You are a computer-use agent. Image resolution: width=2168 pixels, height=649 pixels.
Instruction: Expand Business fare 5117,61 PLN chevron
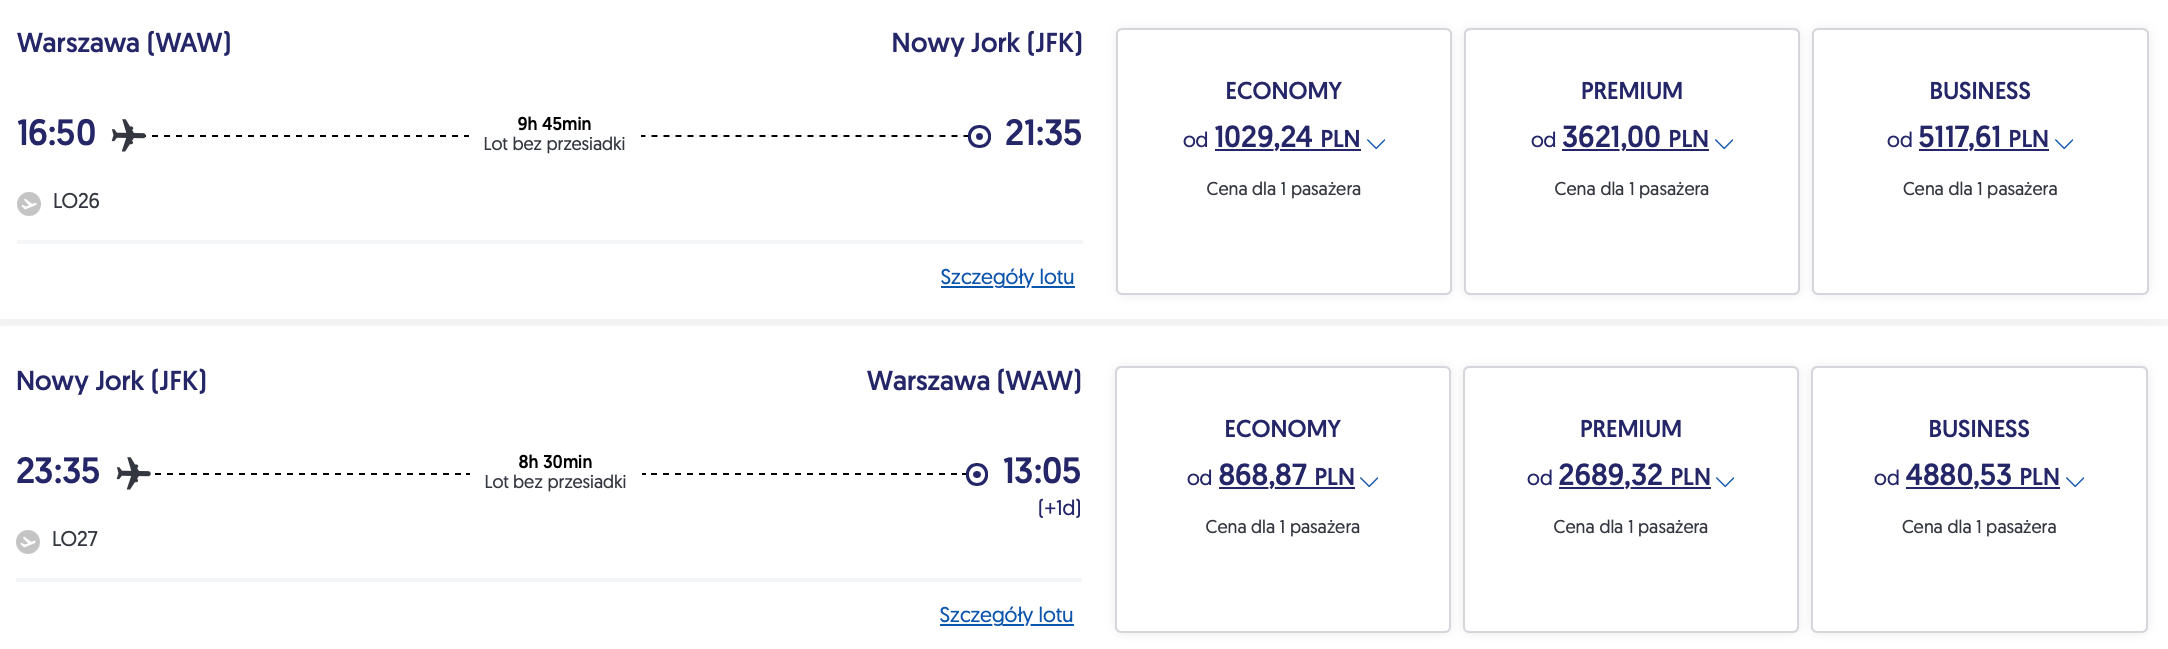[x=2064, y=143]
